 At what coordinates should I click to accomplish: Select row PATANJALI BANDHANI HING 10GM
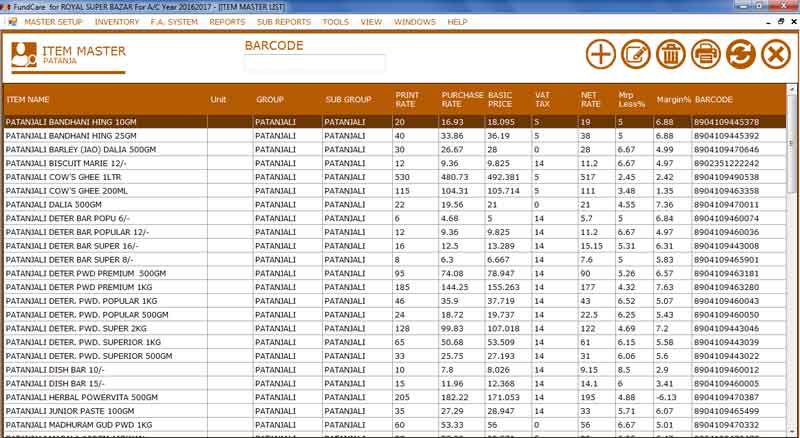394,122
